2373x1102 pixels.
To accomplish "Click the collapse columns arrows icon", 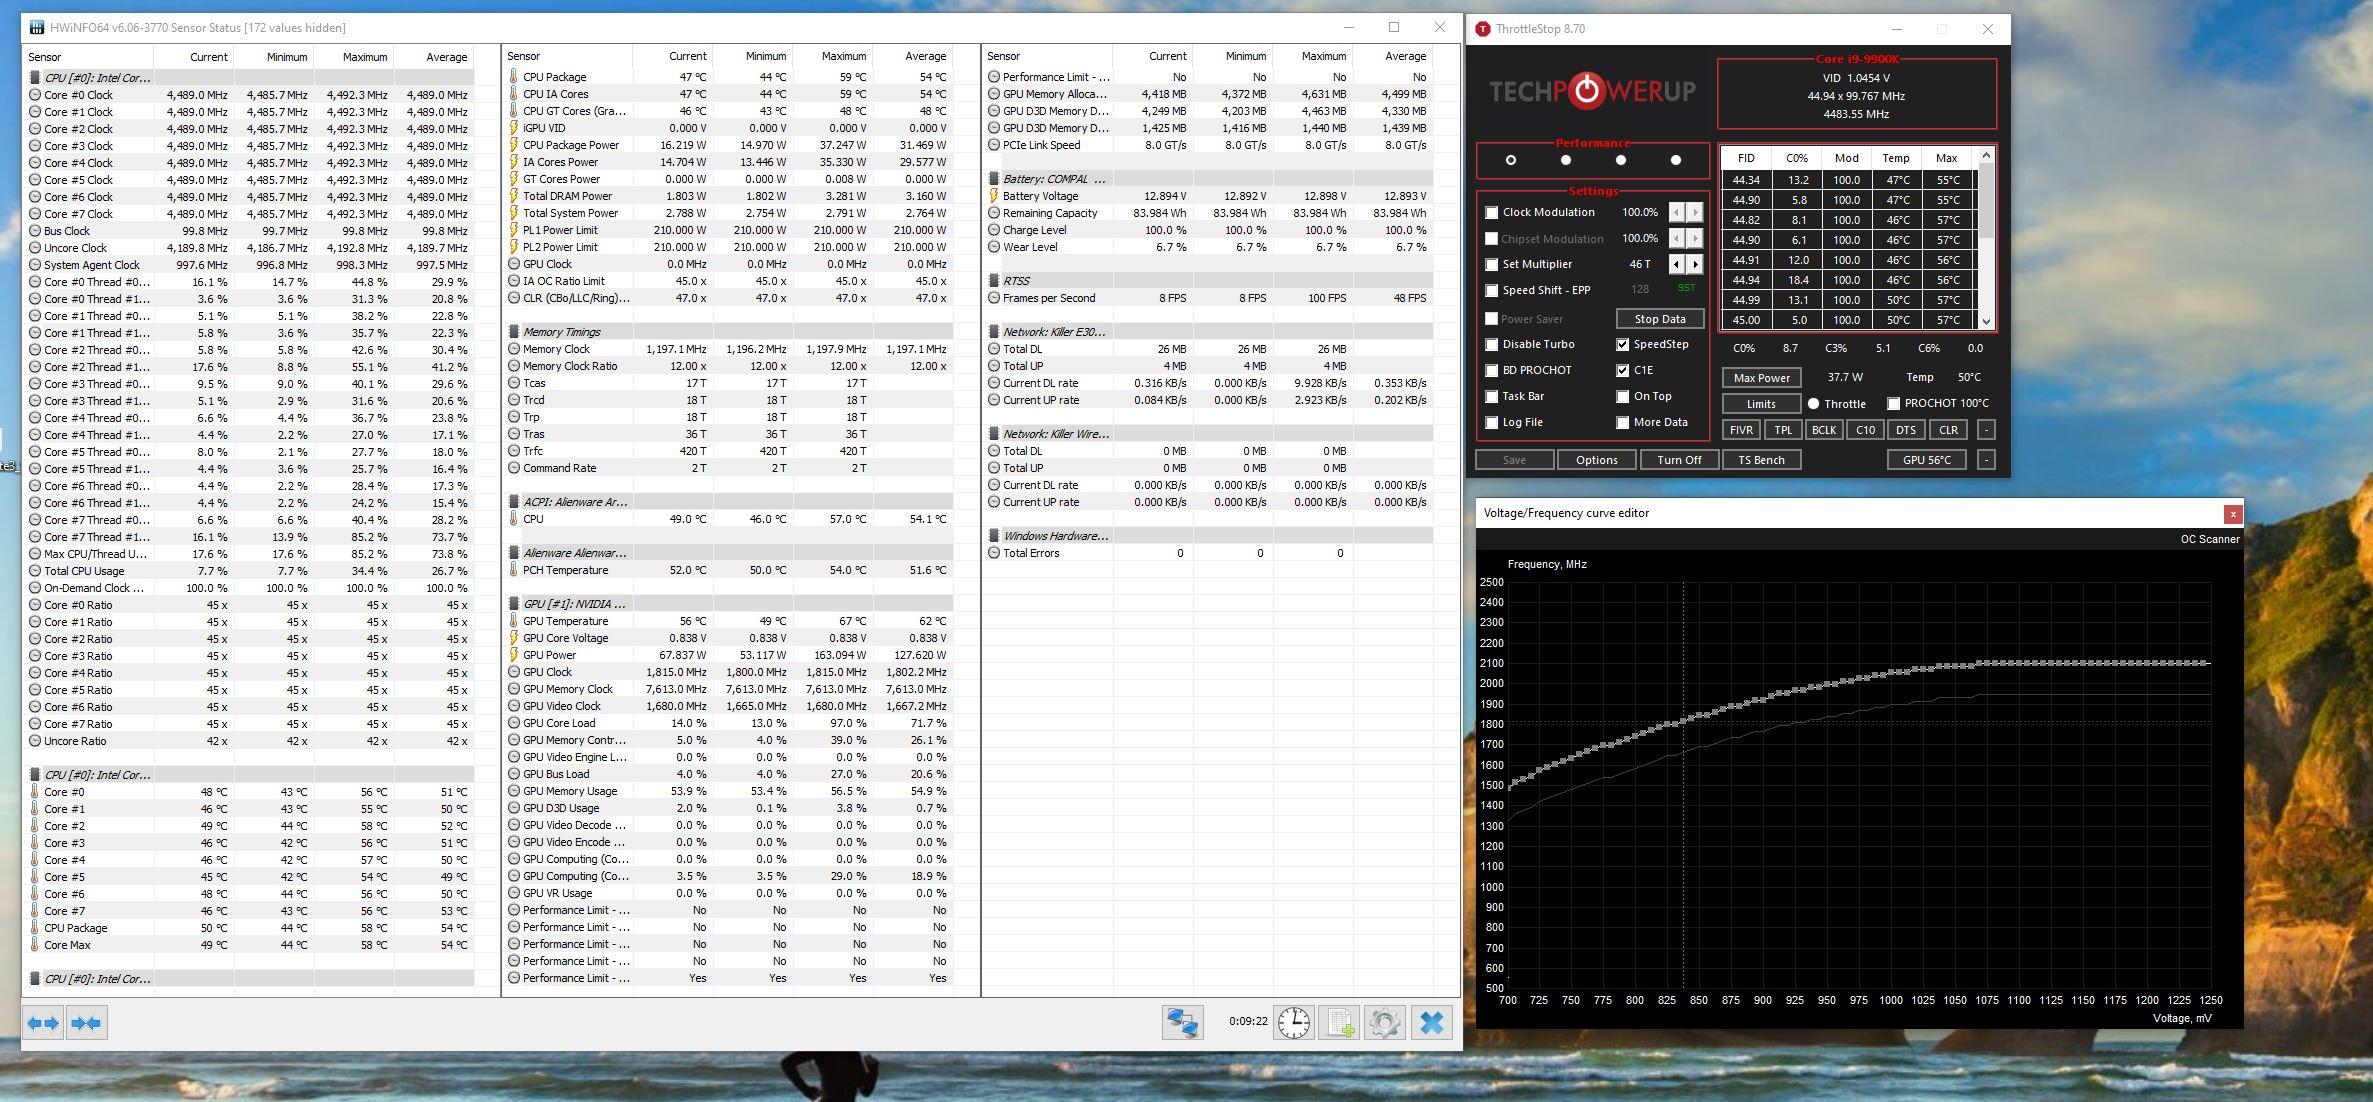I will (x=87, y=1023).
